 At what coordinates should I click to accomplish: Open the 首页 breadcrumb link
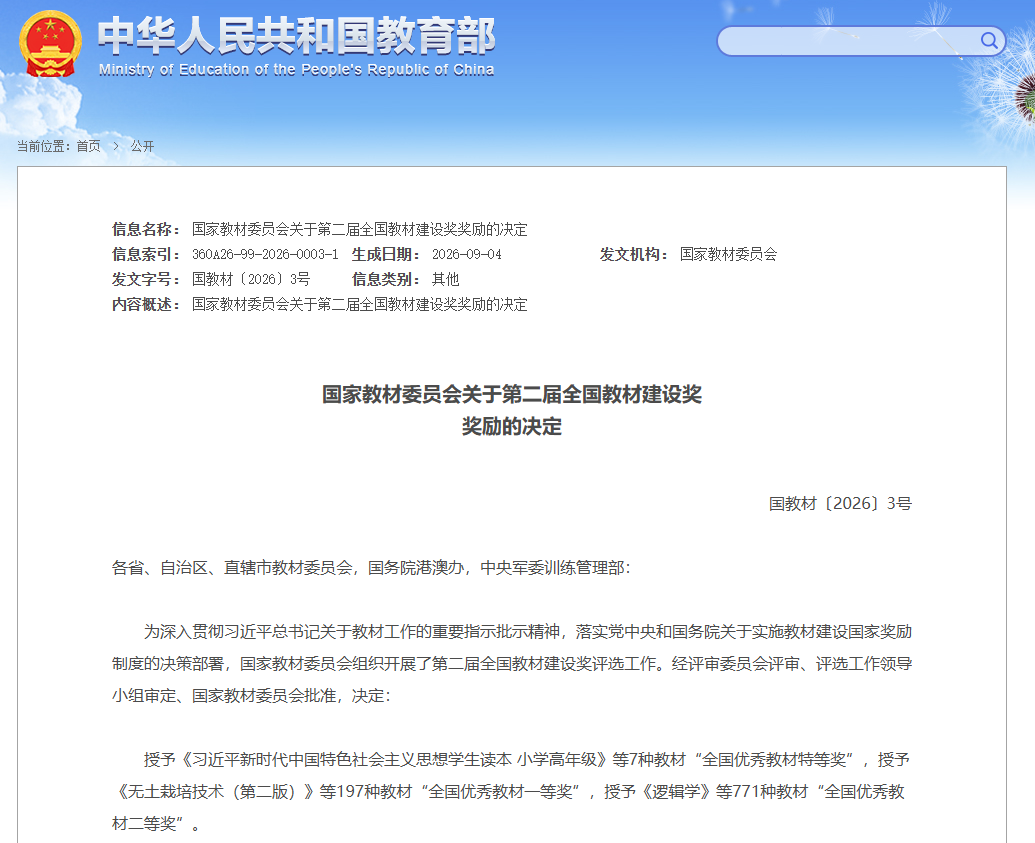[88, 146]
